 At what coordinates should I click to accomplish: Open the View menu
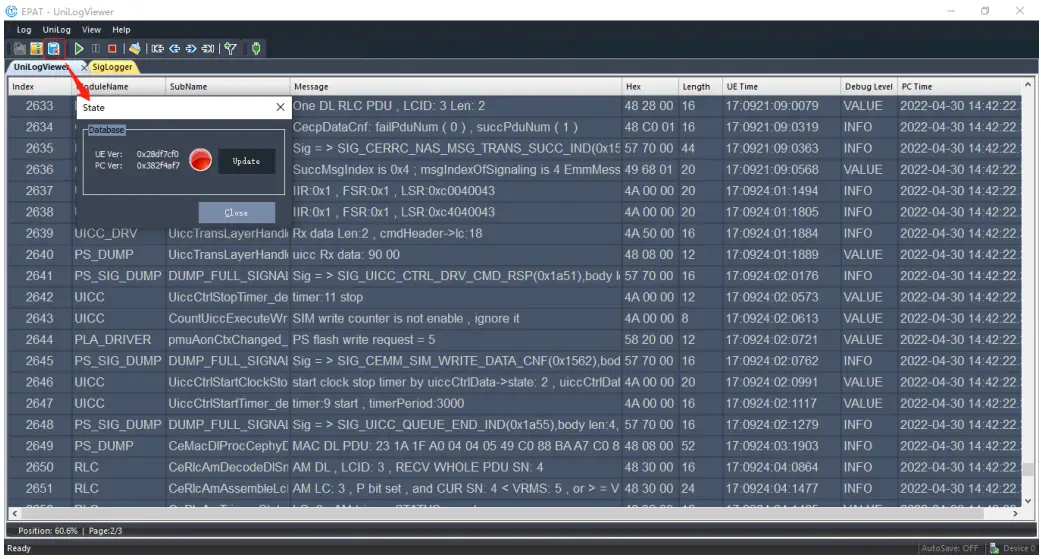click(91, 30)
